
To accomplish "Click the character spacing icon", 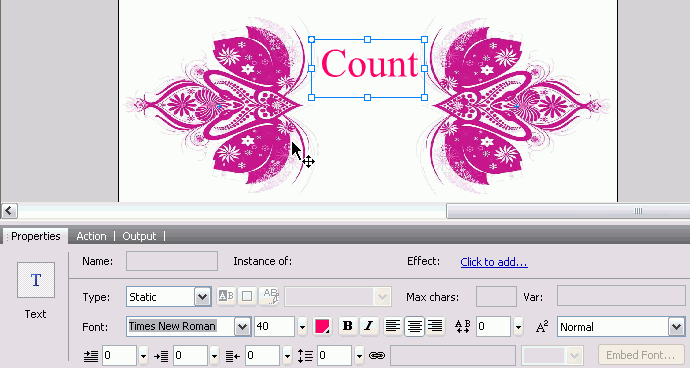I will (x=462, y=326).
